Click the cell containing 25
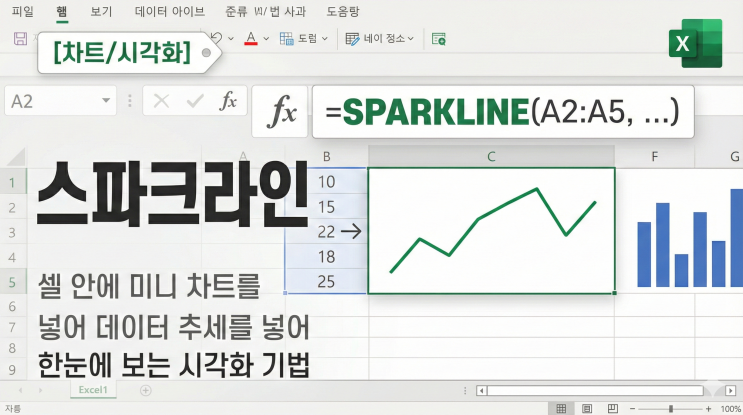 [326, 281]
